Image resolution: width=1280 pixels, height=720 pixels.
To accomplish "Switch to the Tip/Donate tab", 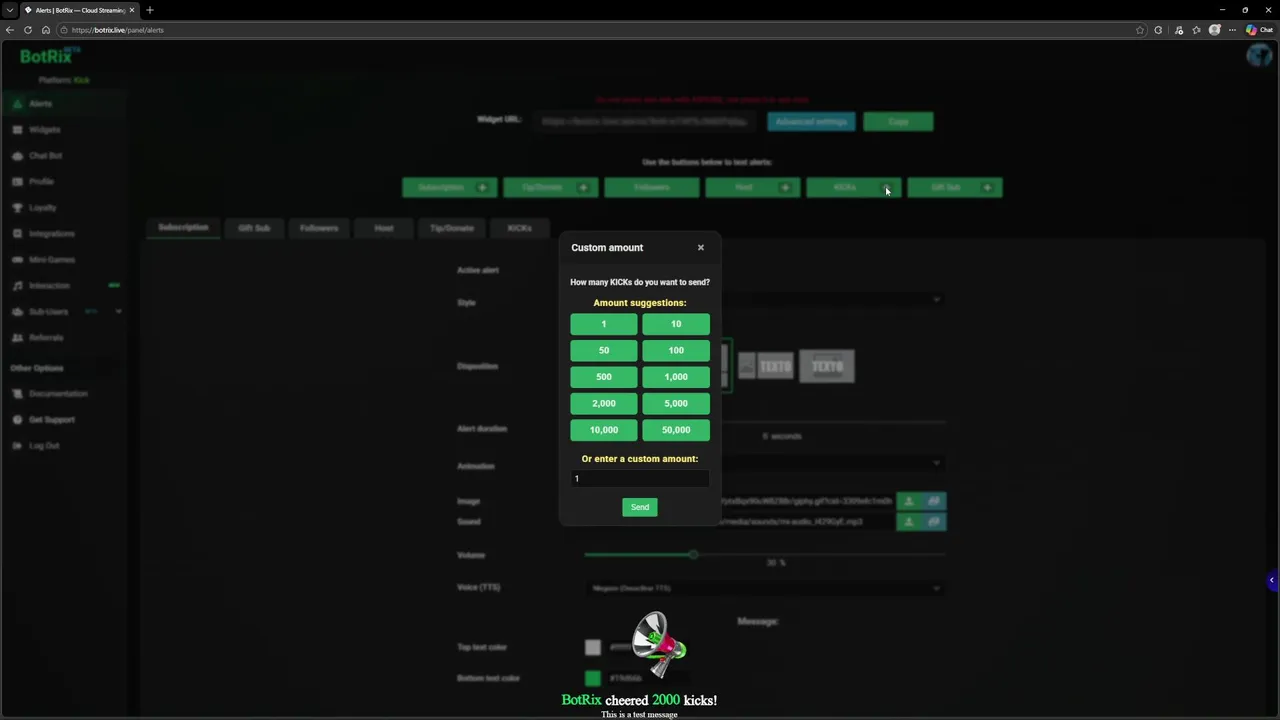I will coord(452,228).
